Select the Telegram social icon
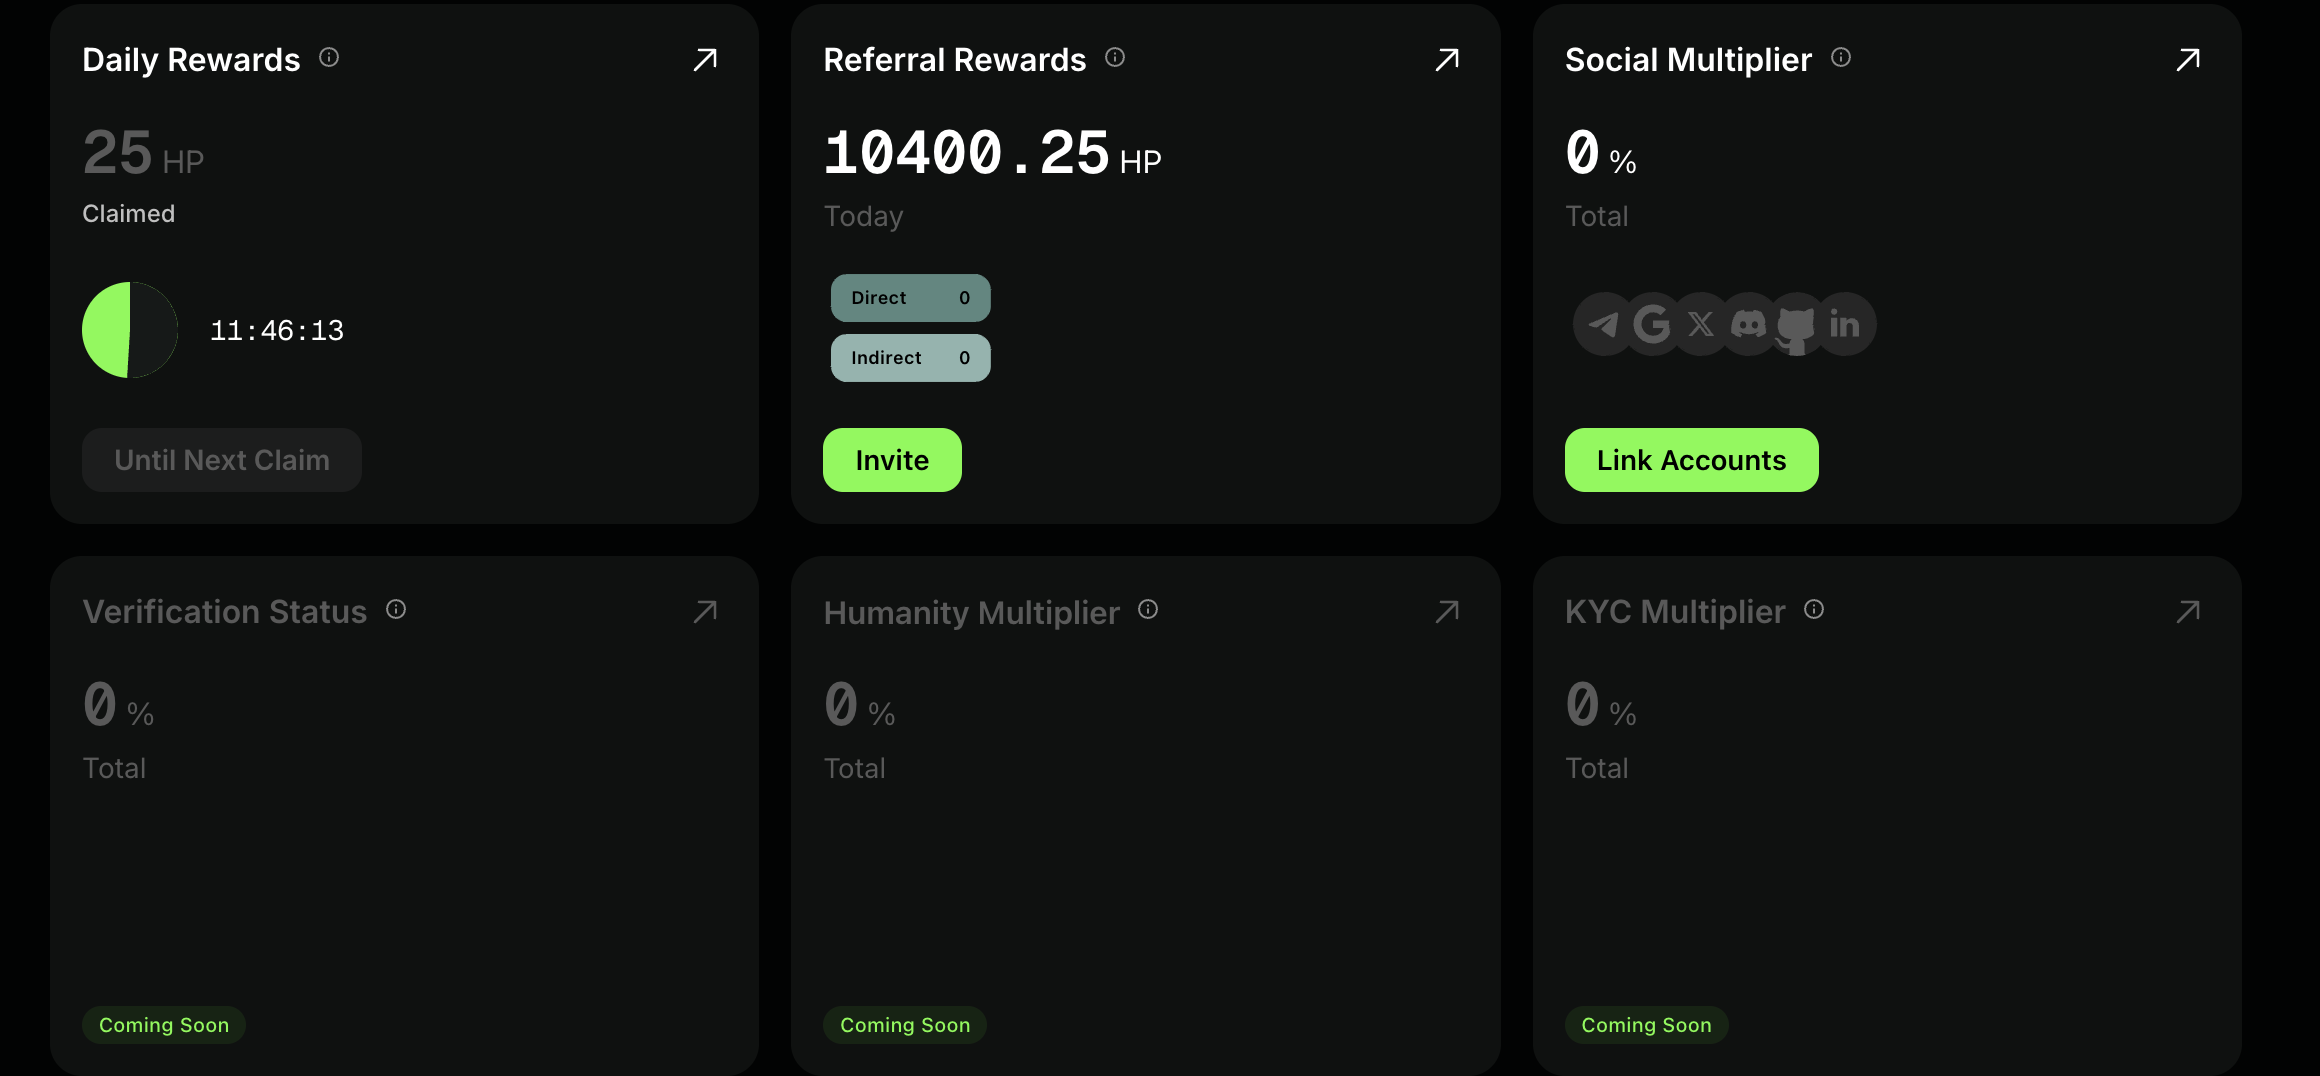 pyautogui.click(x=1604, y=324)
